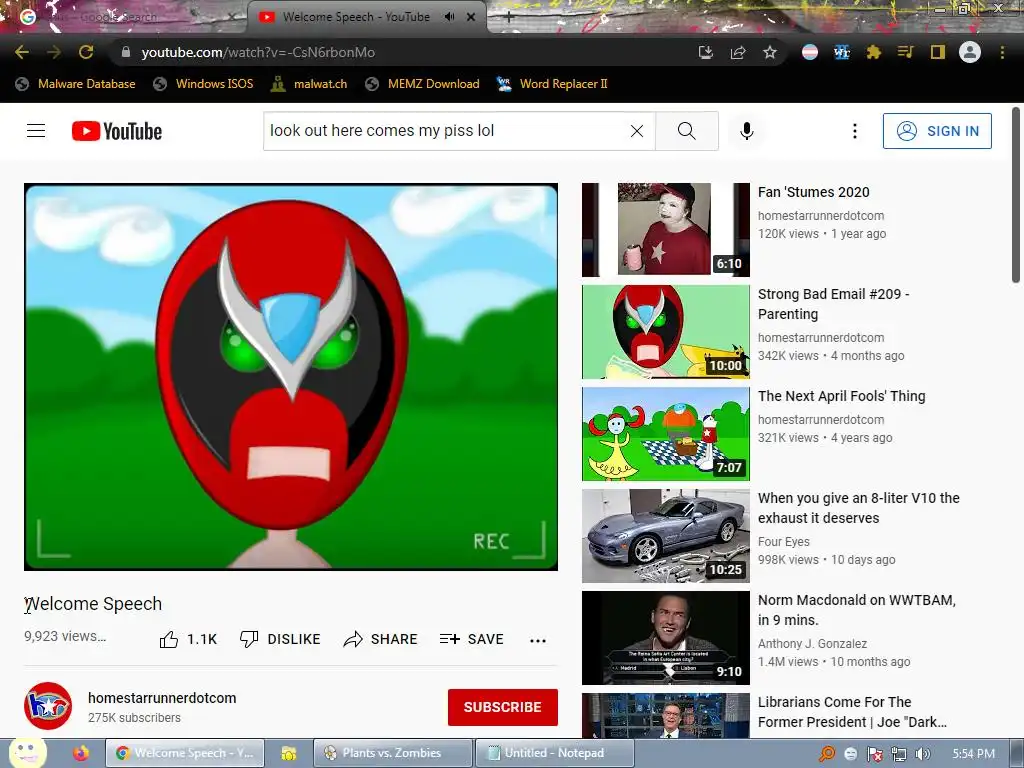Open the media control playlist icon

905,52
